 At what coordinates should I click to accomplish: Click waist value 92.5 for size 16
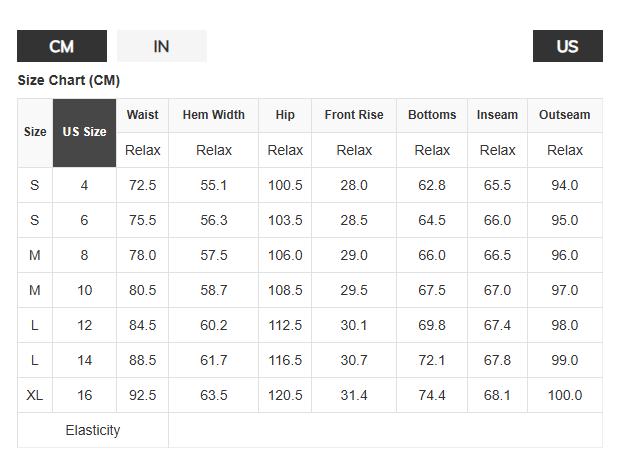pyautogui.click(x=142, y=395)
